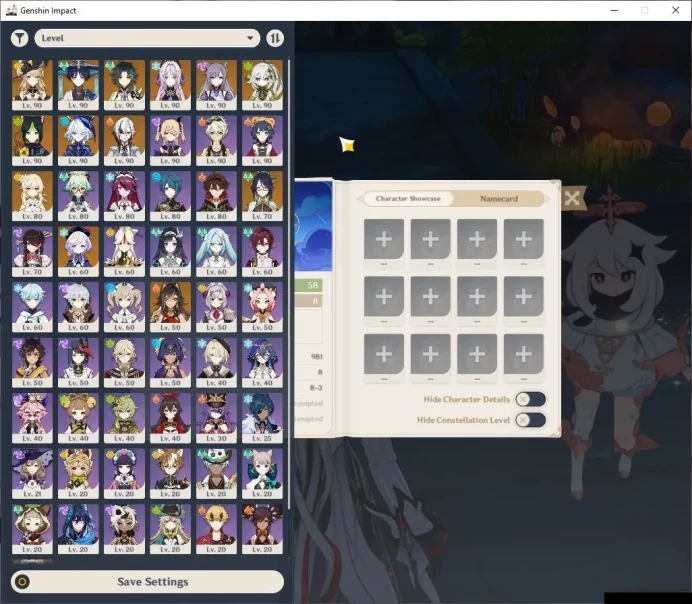The width and height of the screenshot is (692, 604).
Task: Minimize the Genshin Impact window
Action: point(614,10)
